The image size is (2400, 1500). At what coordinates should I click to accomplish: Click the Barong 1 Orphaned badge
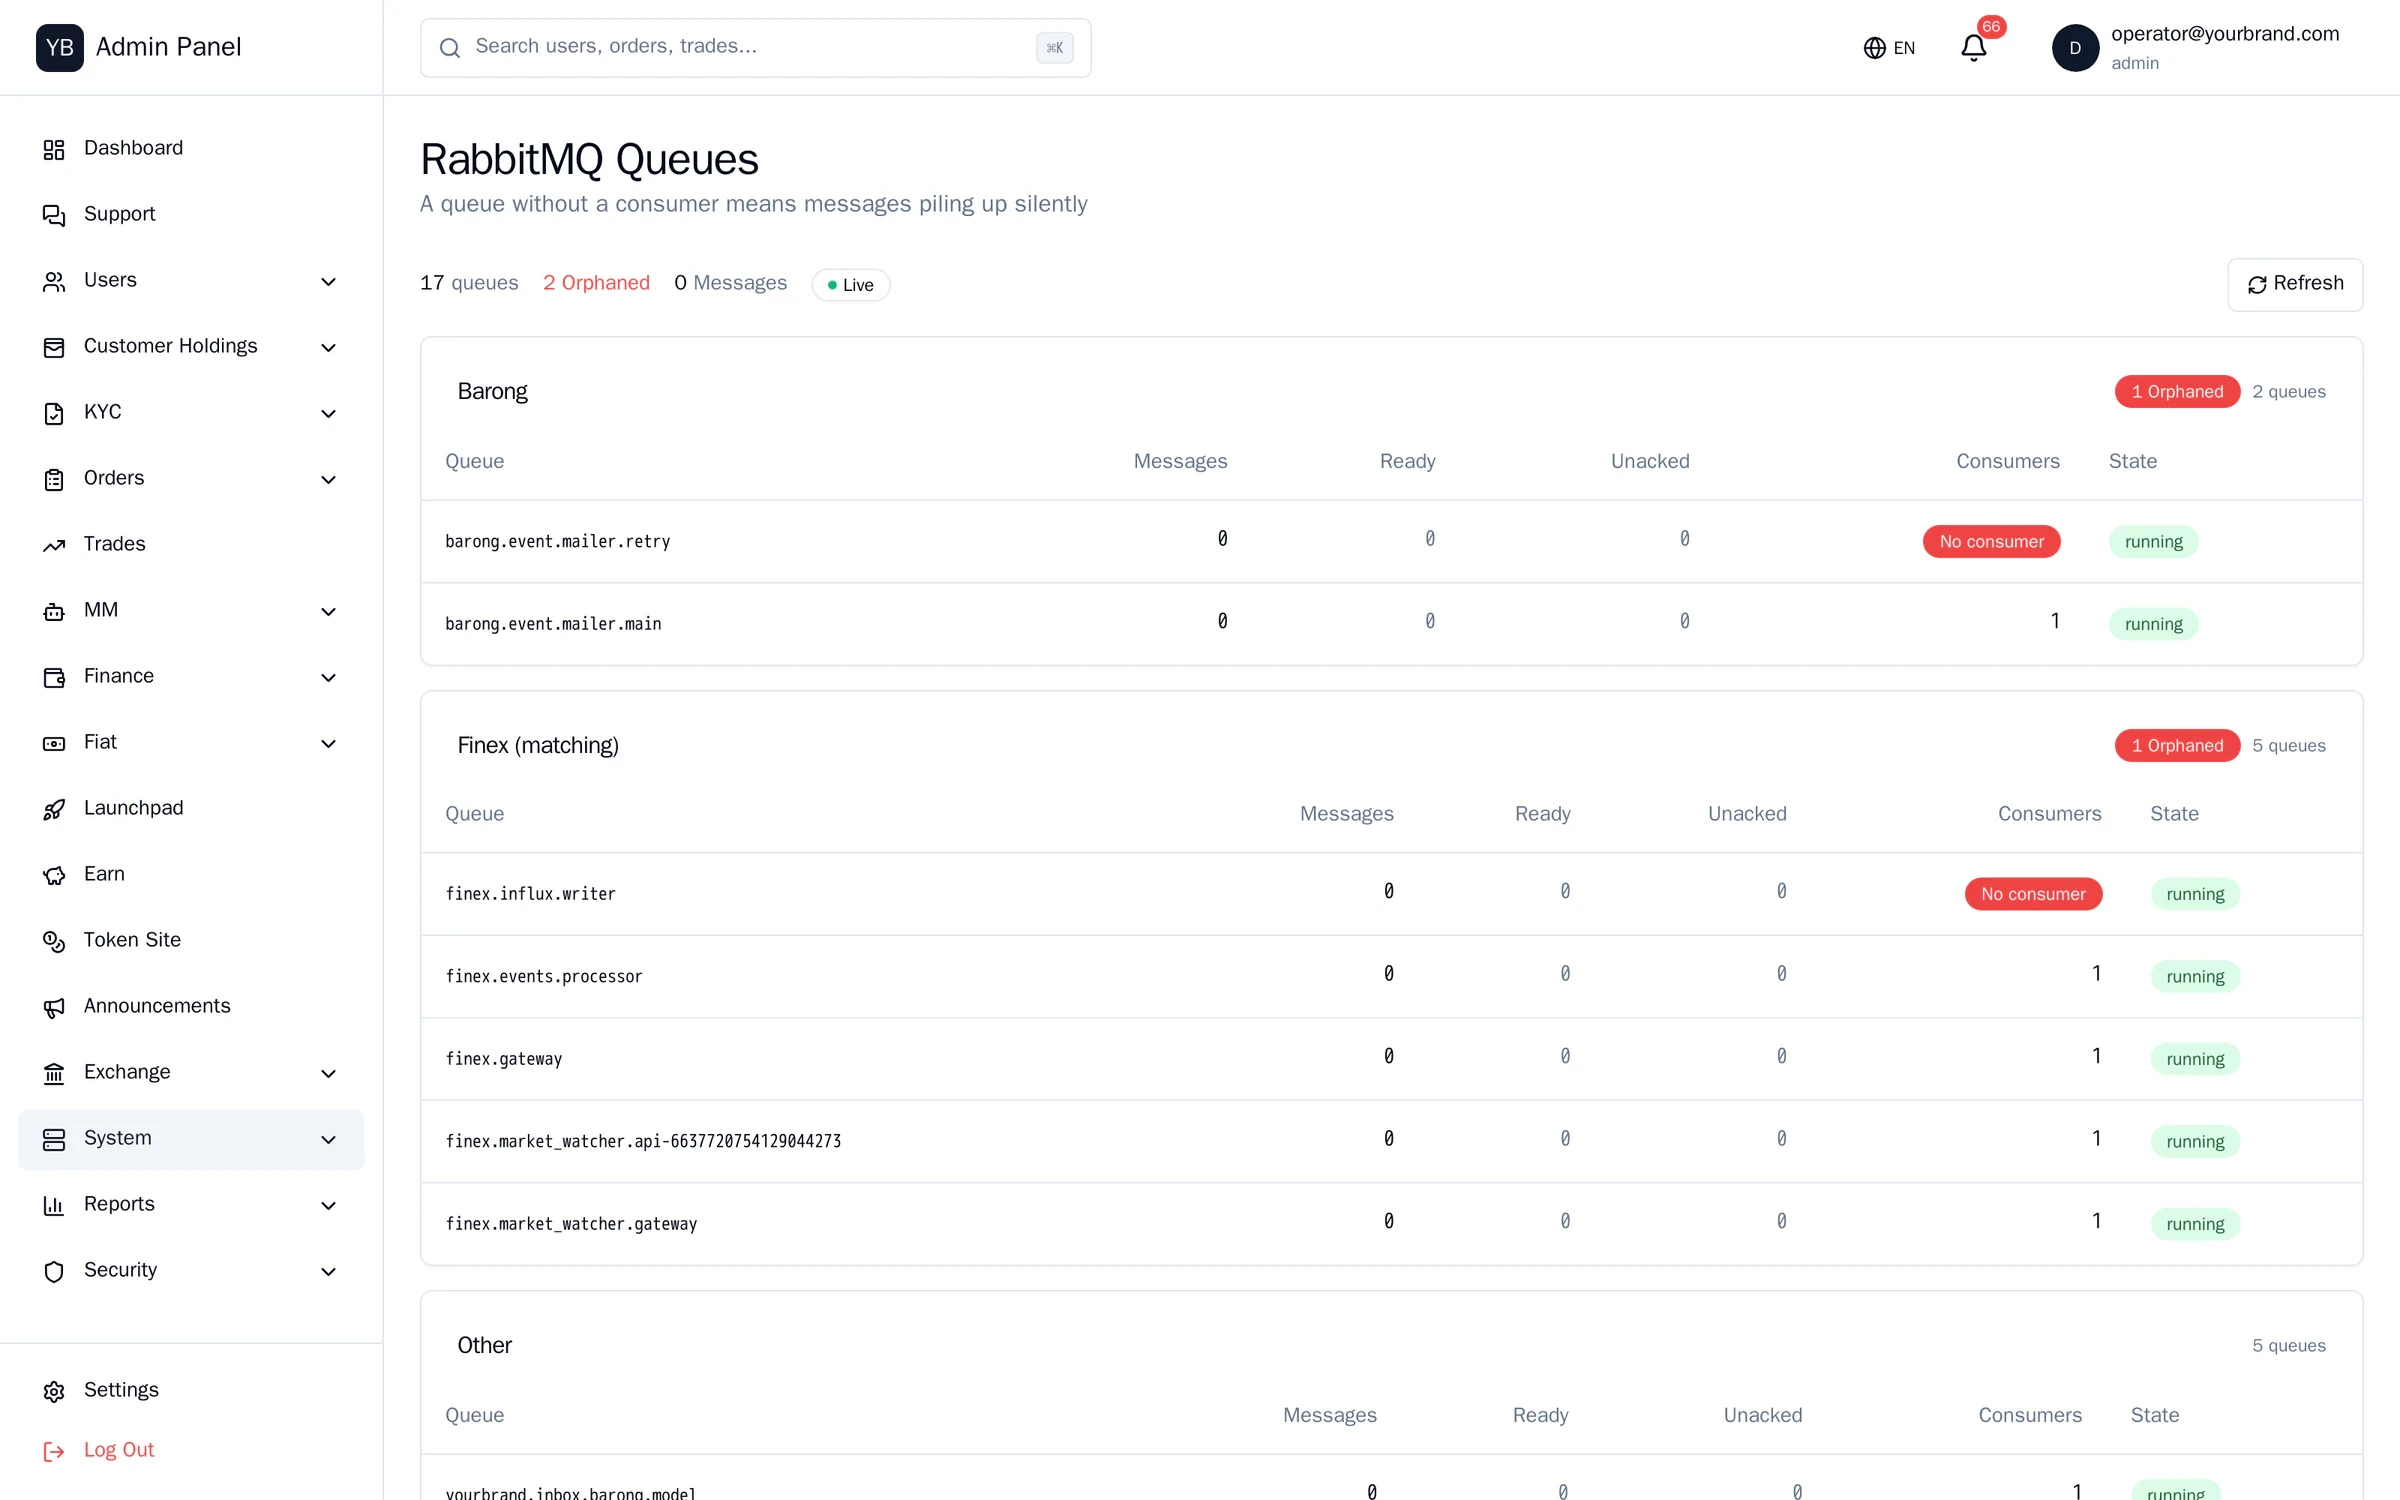coord(2177,391)
